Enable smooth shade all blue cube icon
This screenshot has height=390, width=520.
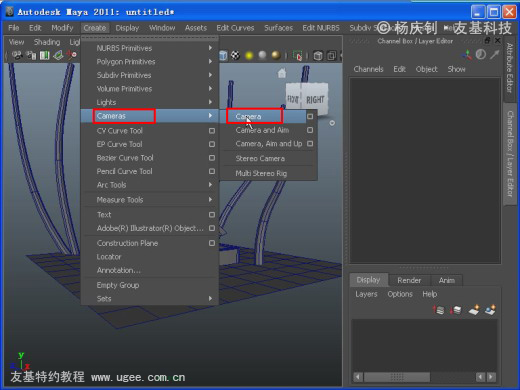223,55
